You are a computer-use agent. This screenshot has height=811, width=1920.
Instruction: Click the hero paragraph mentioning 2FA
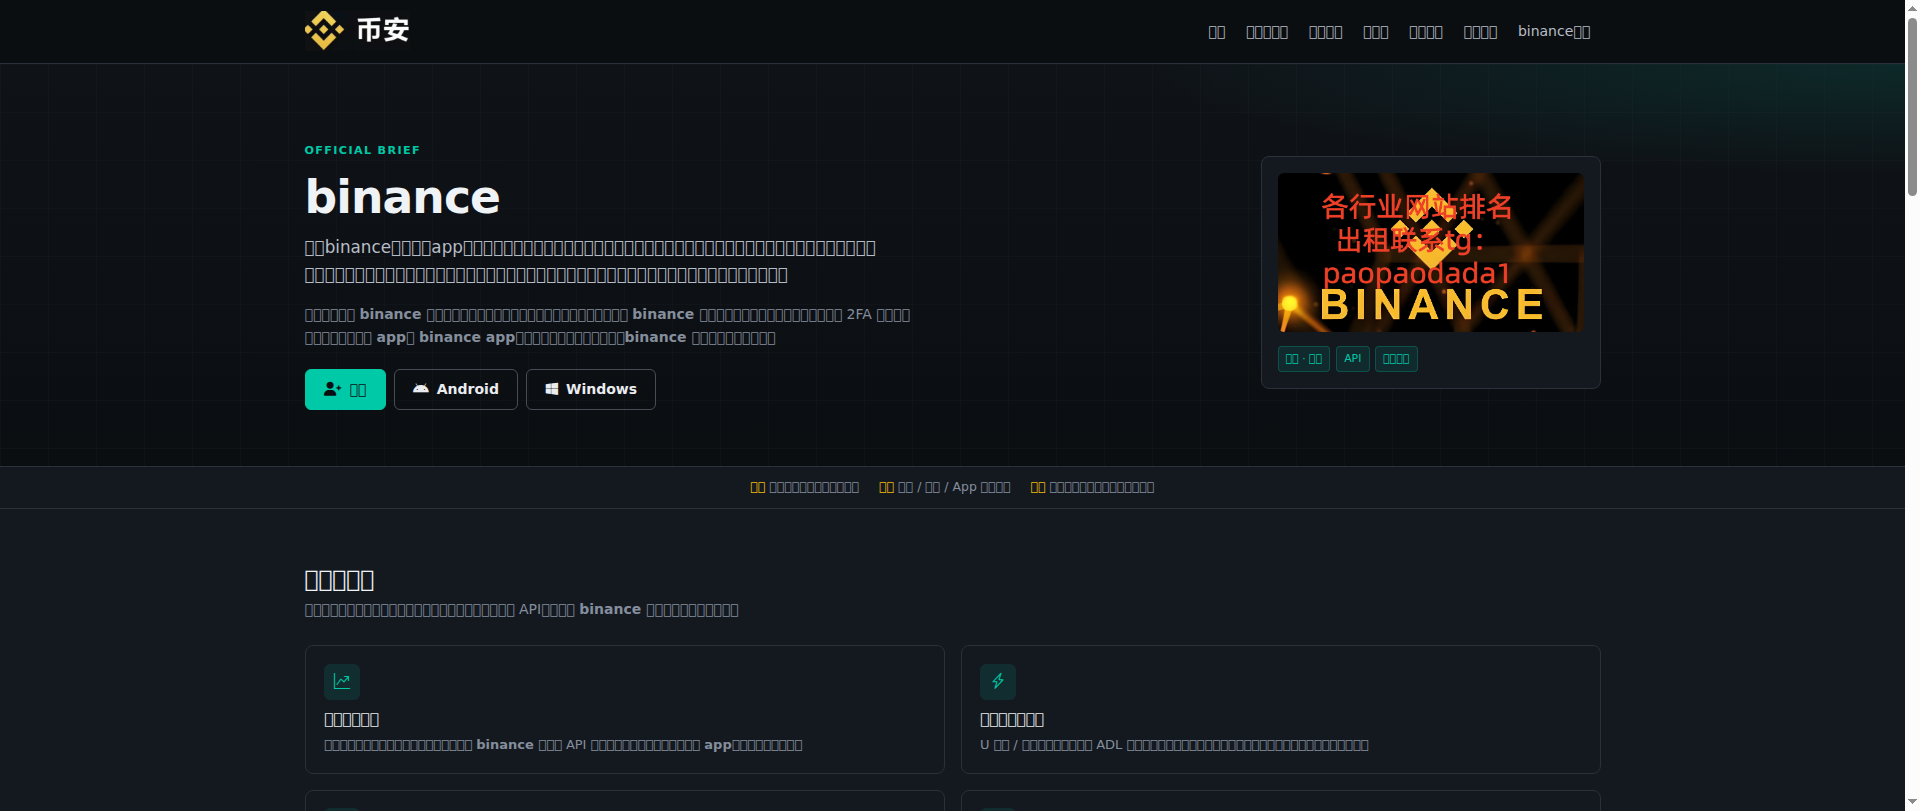608,326
